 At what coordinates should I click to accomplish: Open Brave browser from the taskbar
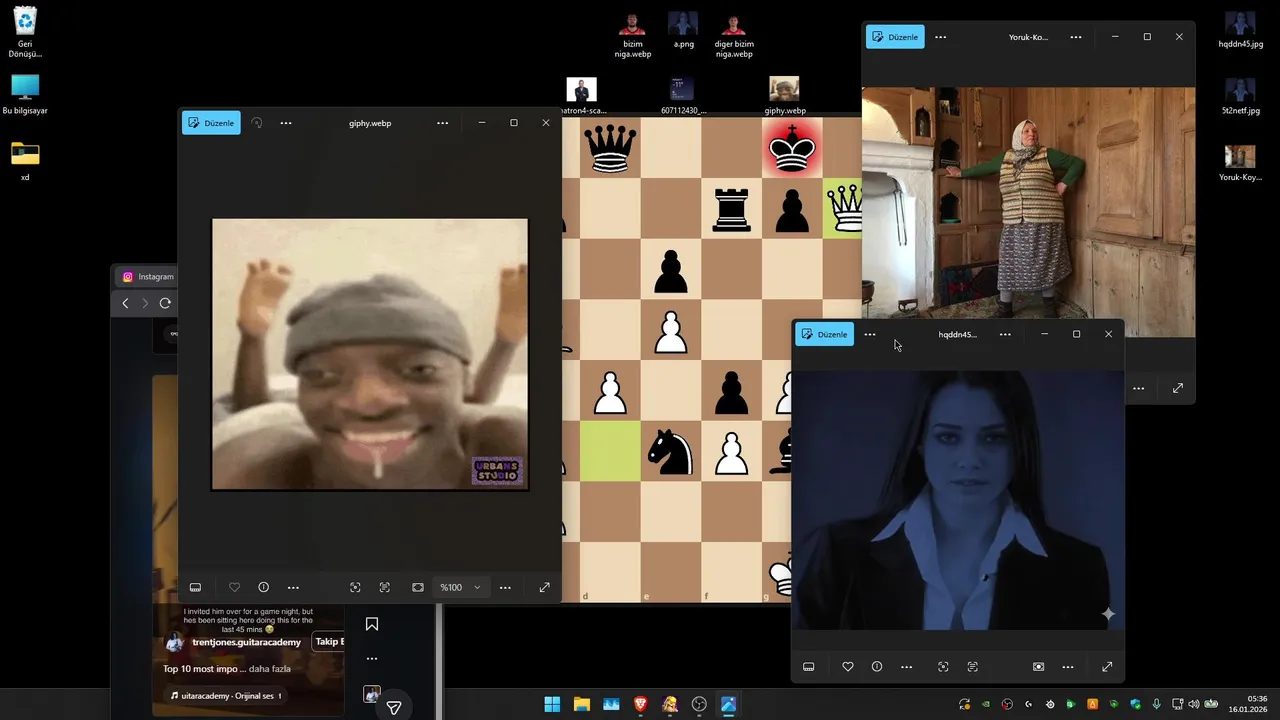640,704
